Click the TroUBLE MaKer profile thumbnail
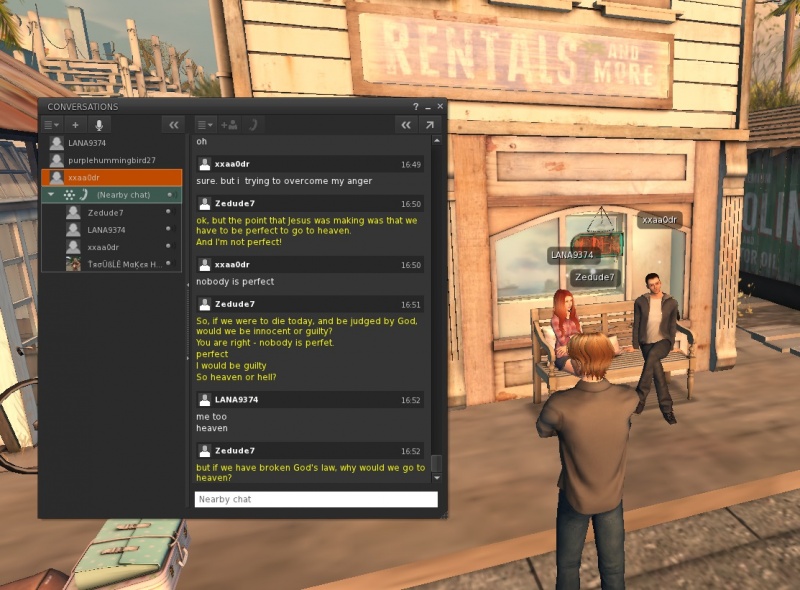 click(x=73, y=263)
